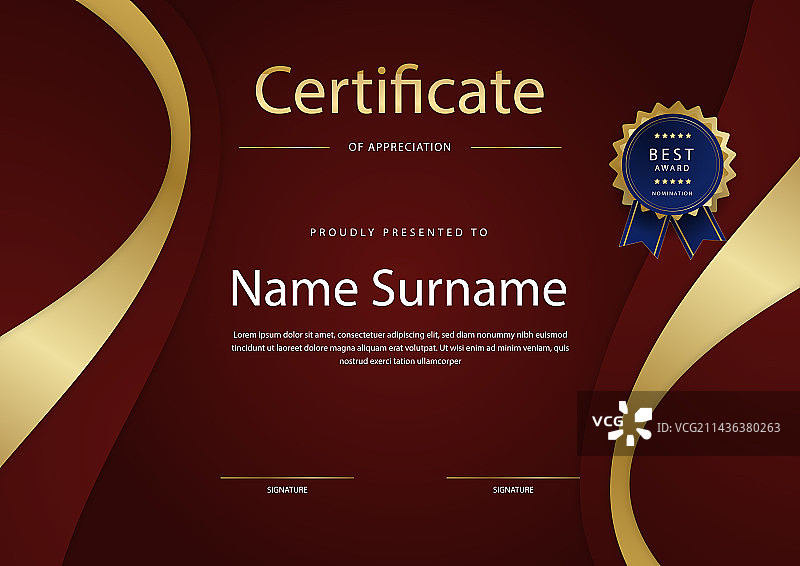Viewport: 800px width, 566px height.
Task: Click the right "SIGNATURE" label
Action: (x=513, y=489)
